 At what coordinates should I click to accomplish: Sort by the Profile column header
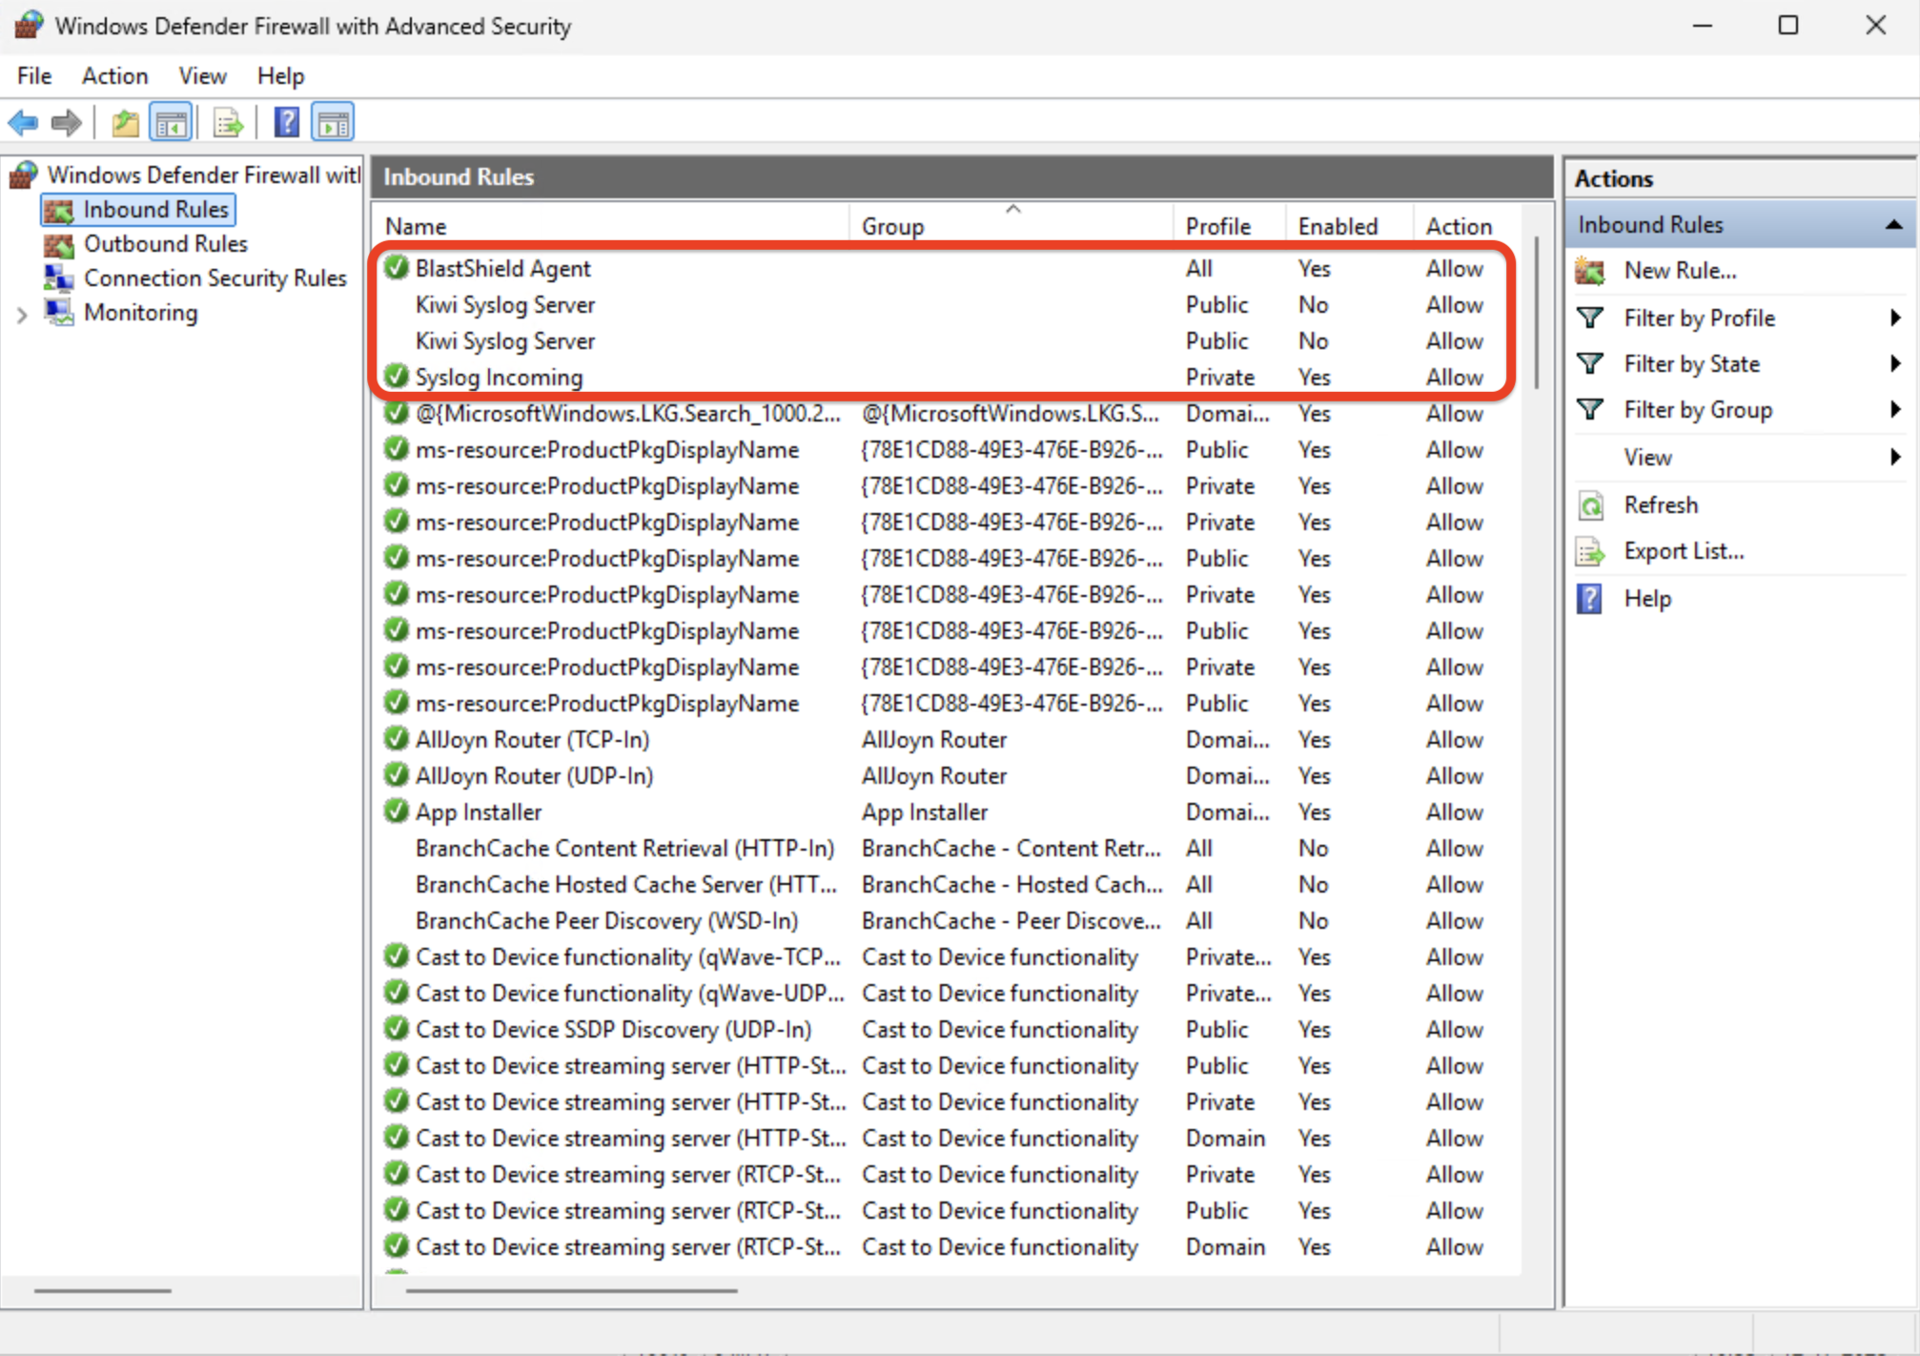(1229, 226)
